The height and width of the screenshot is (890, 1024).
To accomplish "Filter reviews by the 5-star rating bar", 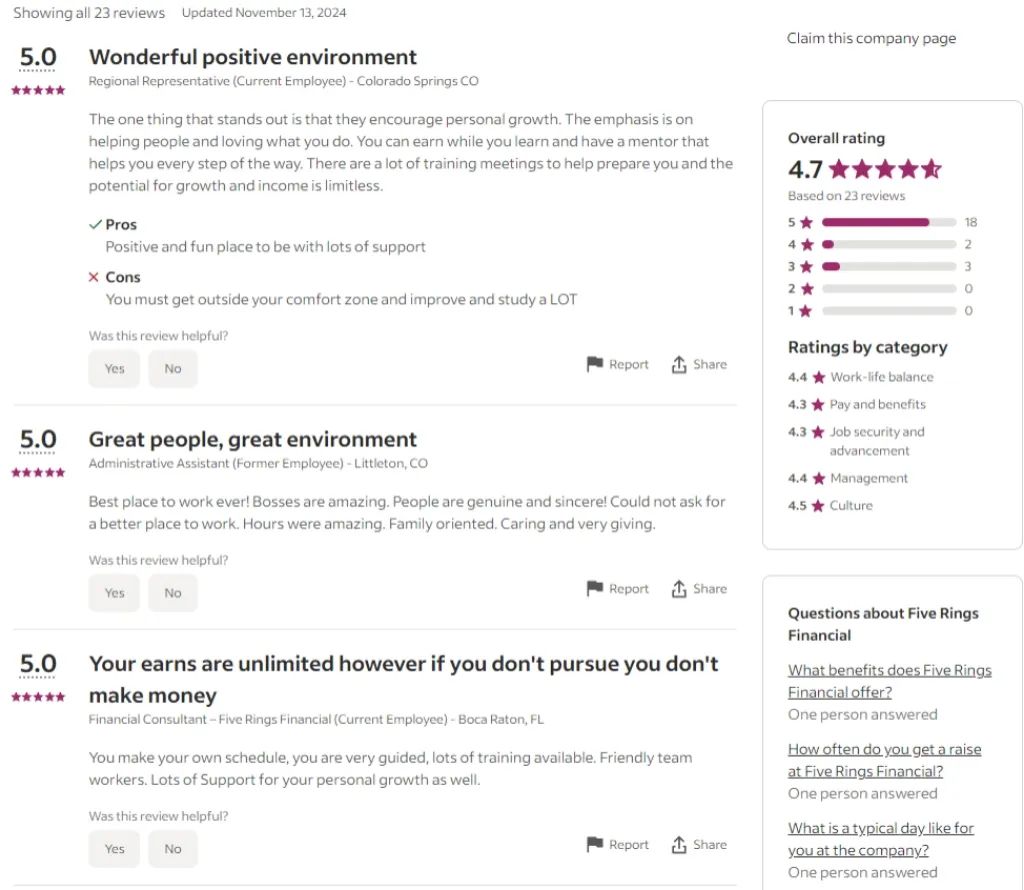I will (x=889, y=222).
